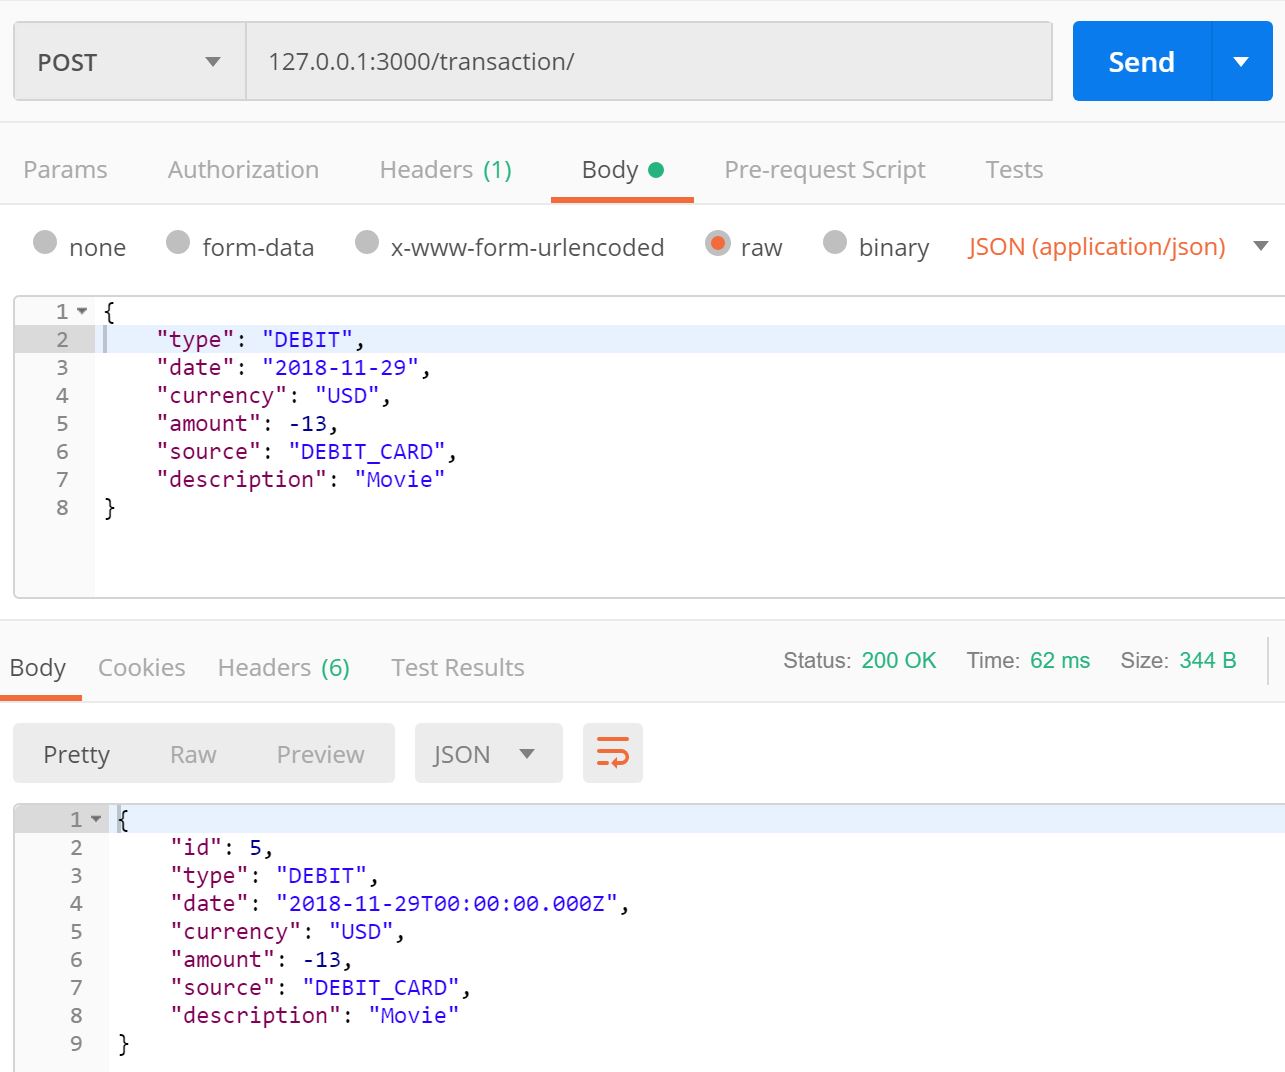Screen dimensions: 1285x1072
Task: Click line number 9 in response viewer
Action: coord(76,1043)
